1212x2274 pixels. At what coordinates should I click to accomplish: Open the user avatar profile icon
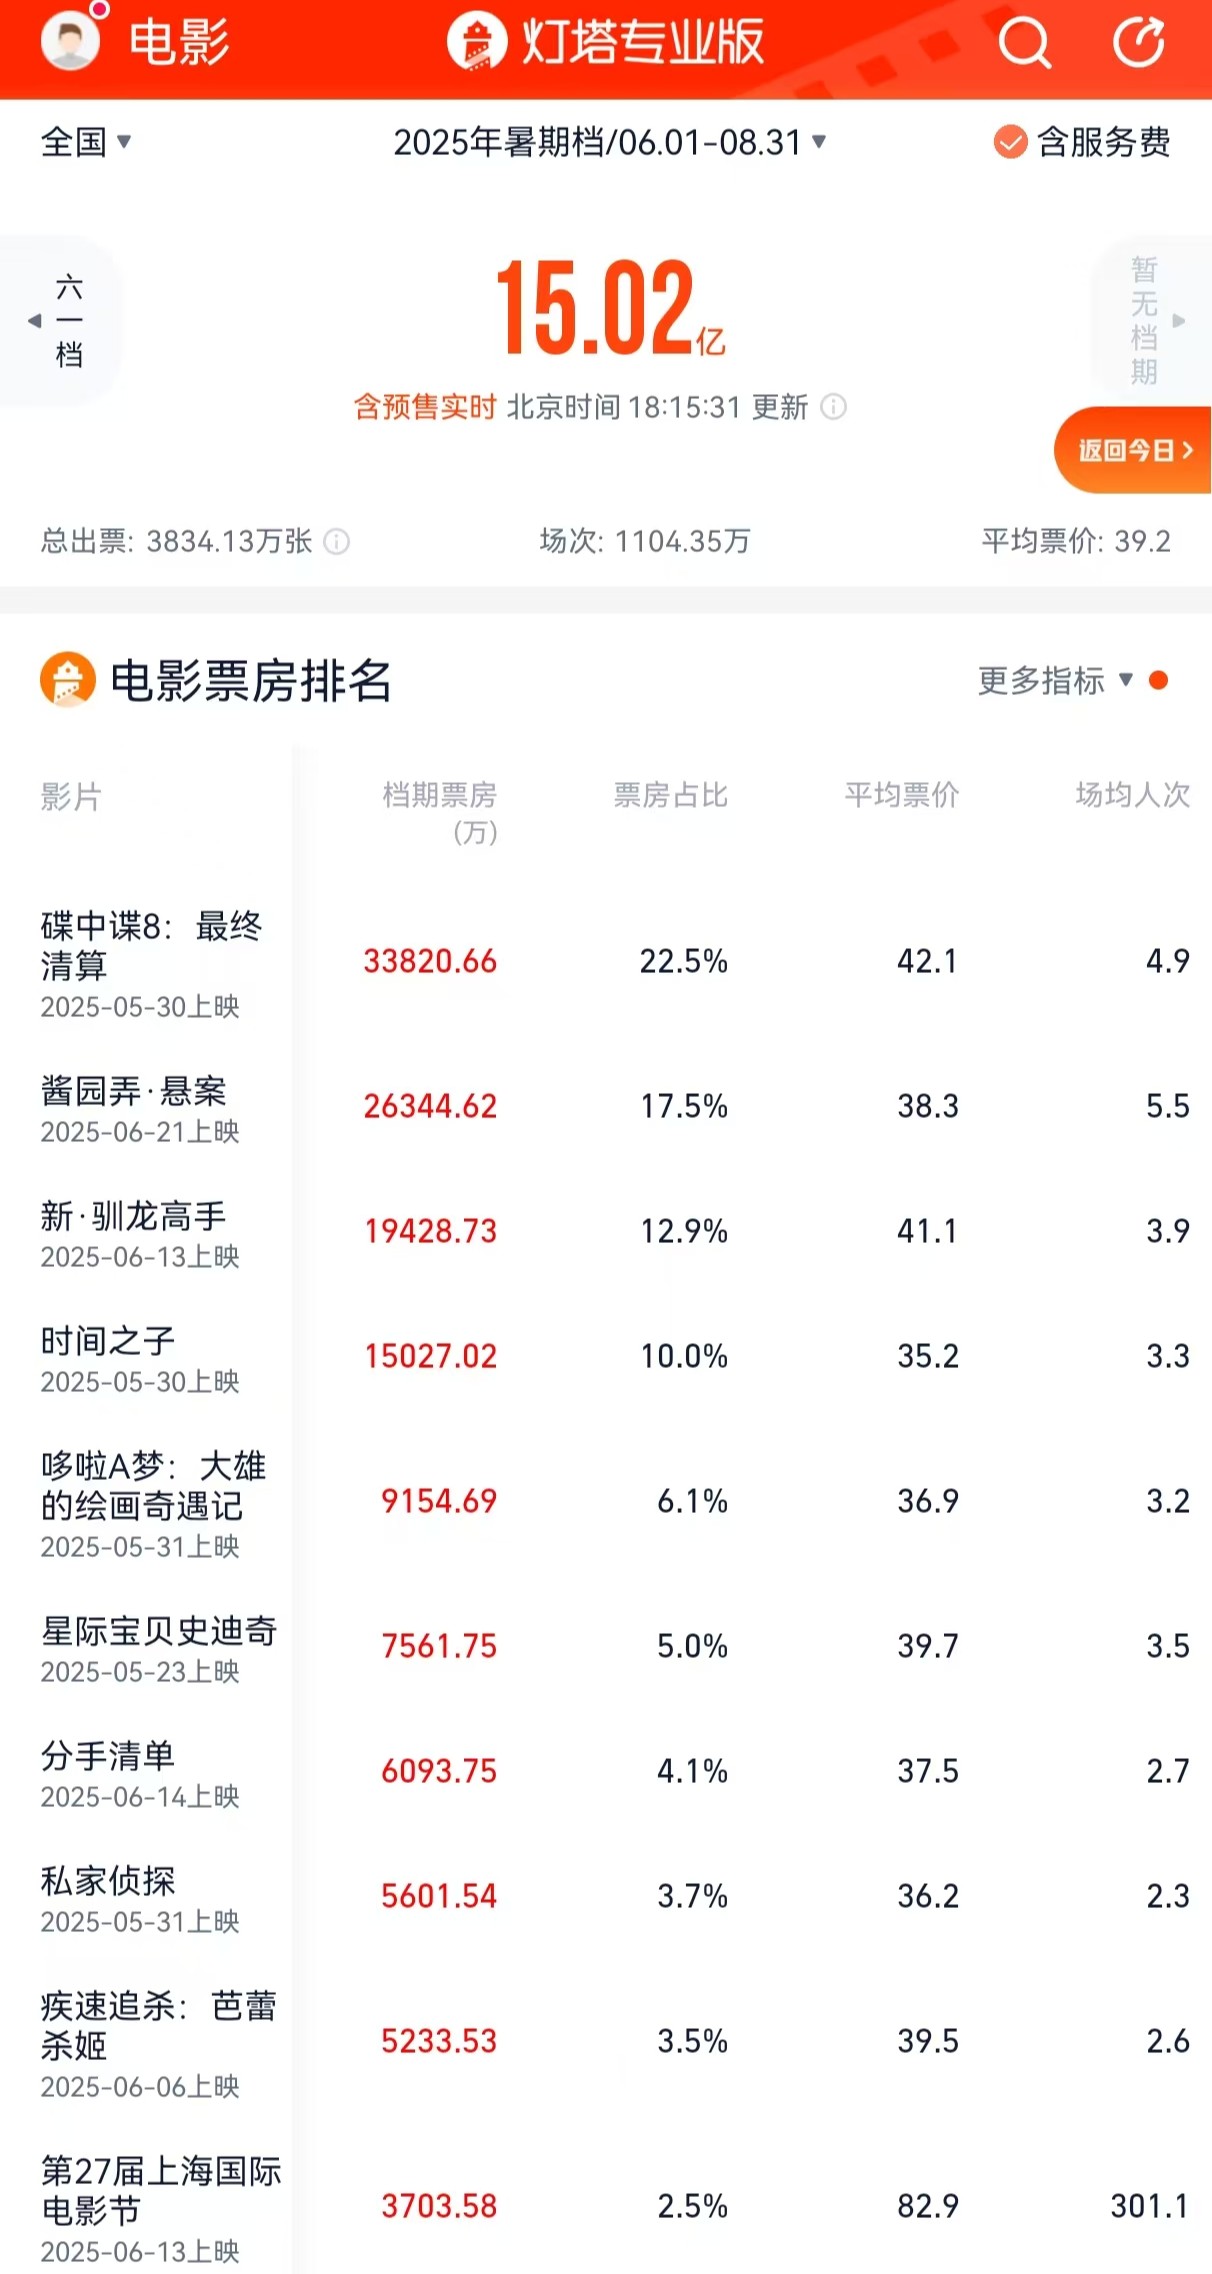pos(68,42)
